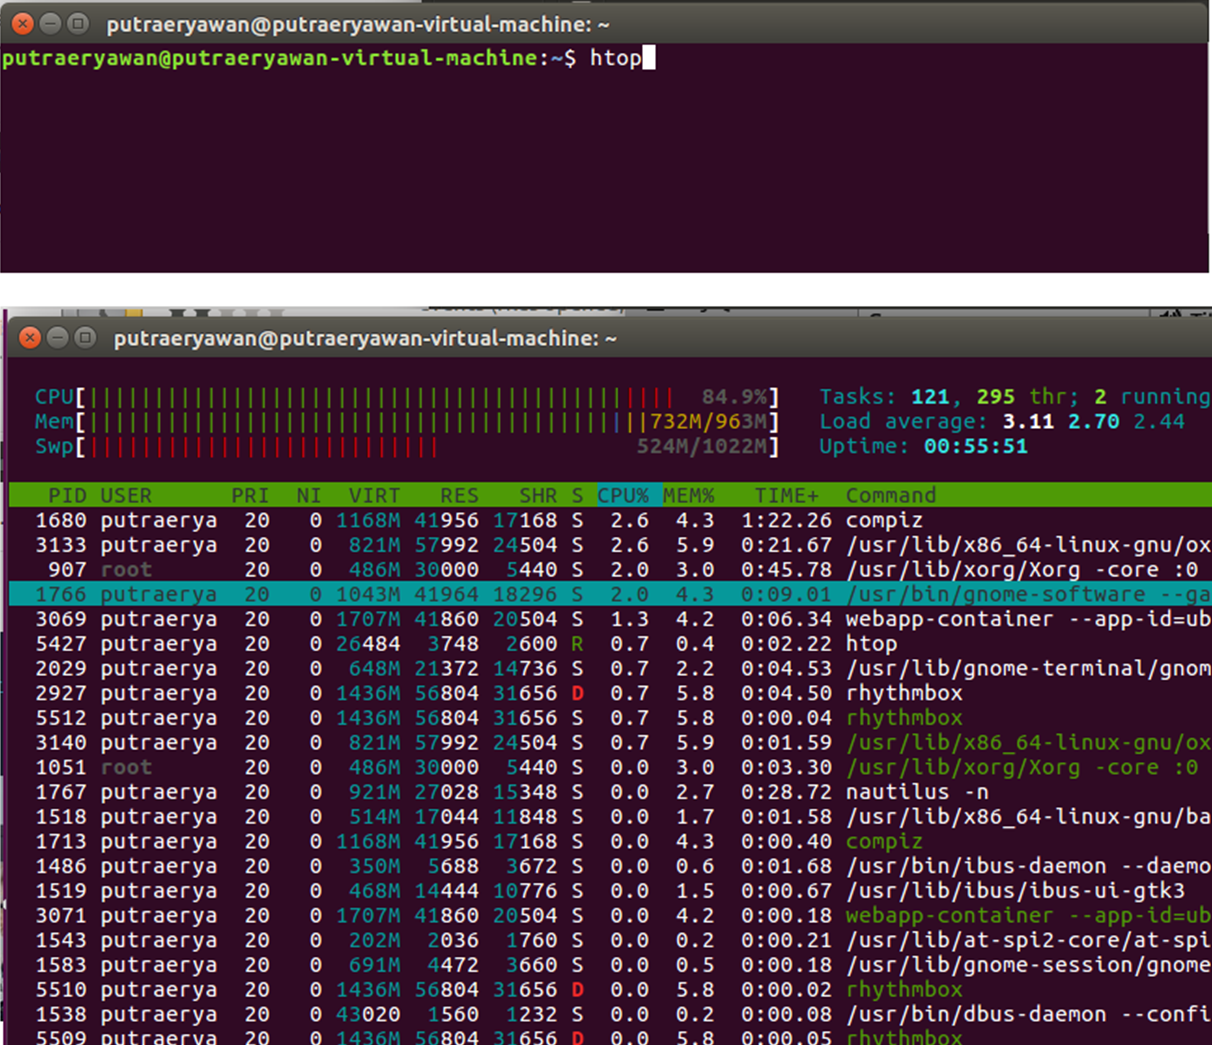Select process row with PID 1518
Viewport: 1212px width, 1045px height.
[x=610, y=817]
